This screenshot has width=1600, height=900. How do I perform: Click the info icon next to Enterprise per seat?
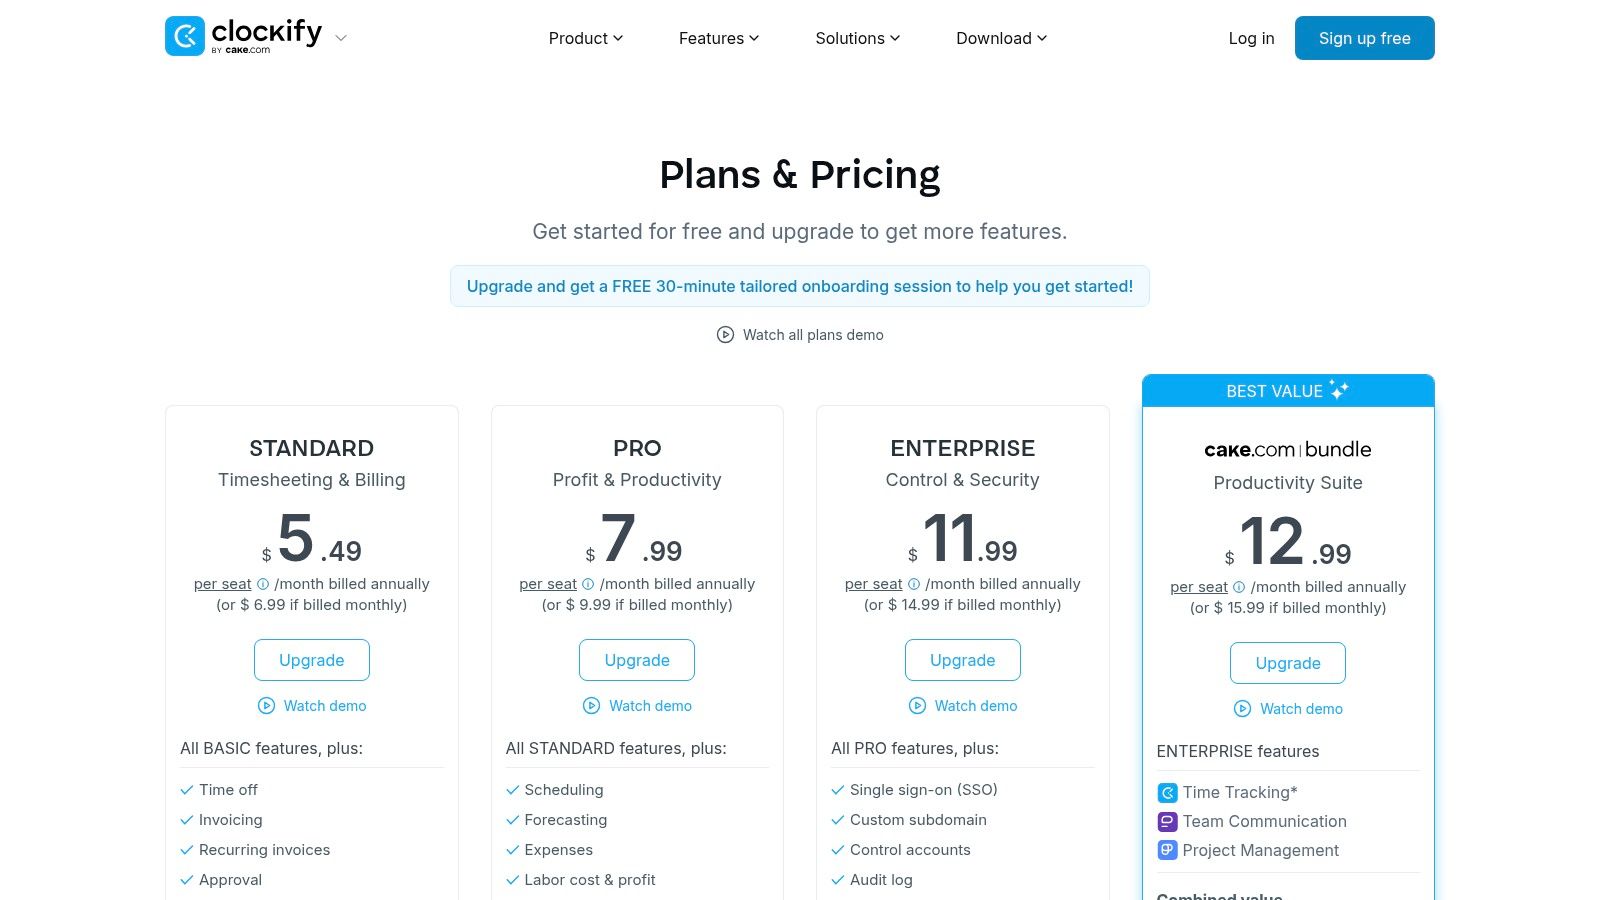(x=912, y=584)
